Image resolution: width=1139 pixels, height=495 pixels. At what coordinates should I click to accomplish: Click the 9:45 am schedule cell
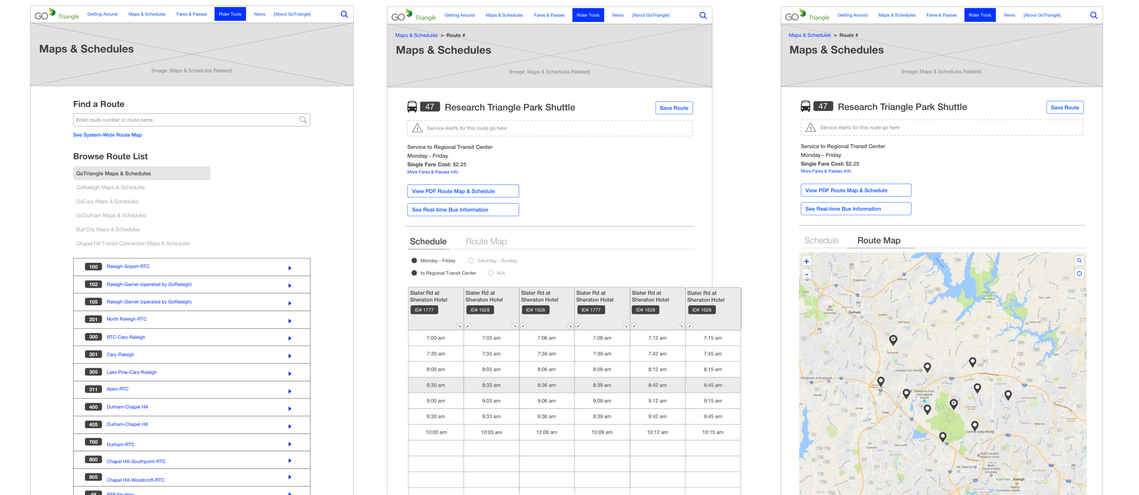pos(713,416)
